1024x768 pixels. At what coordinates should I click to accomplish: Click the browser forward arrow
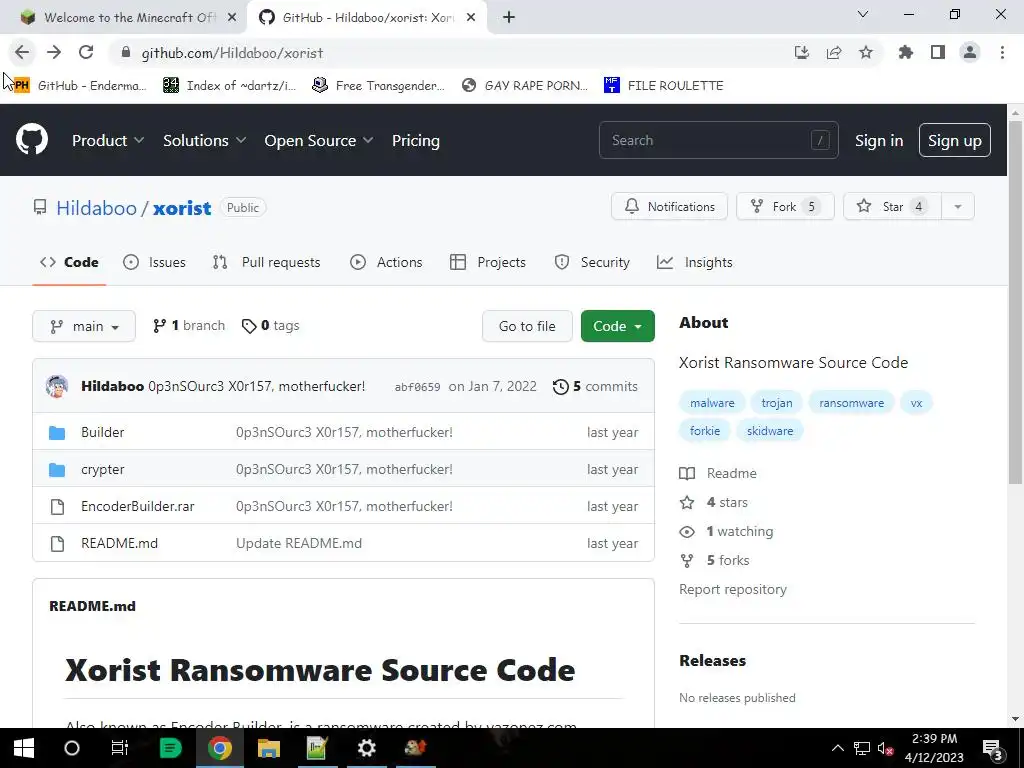coord(54,53)
